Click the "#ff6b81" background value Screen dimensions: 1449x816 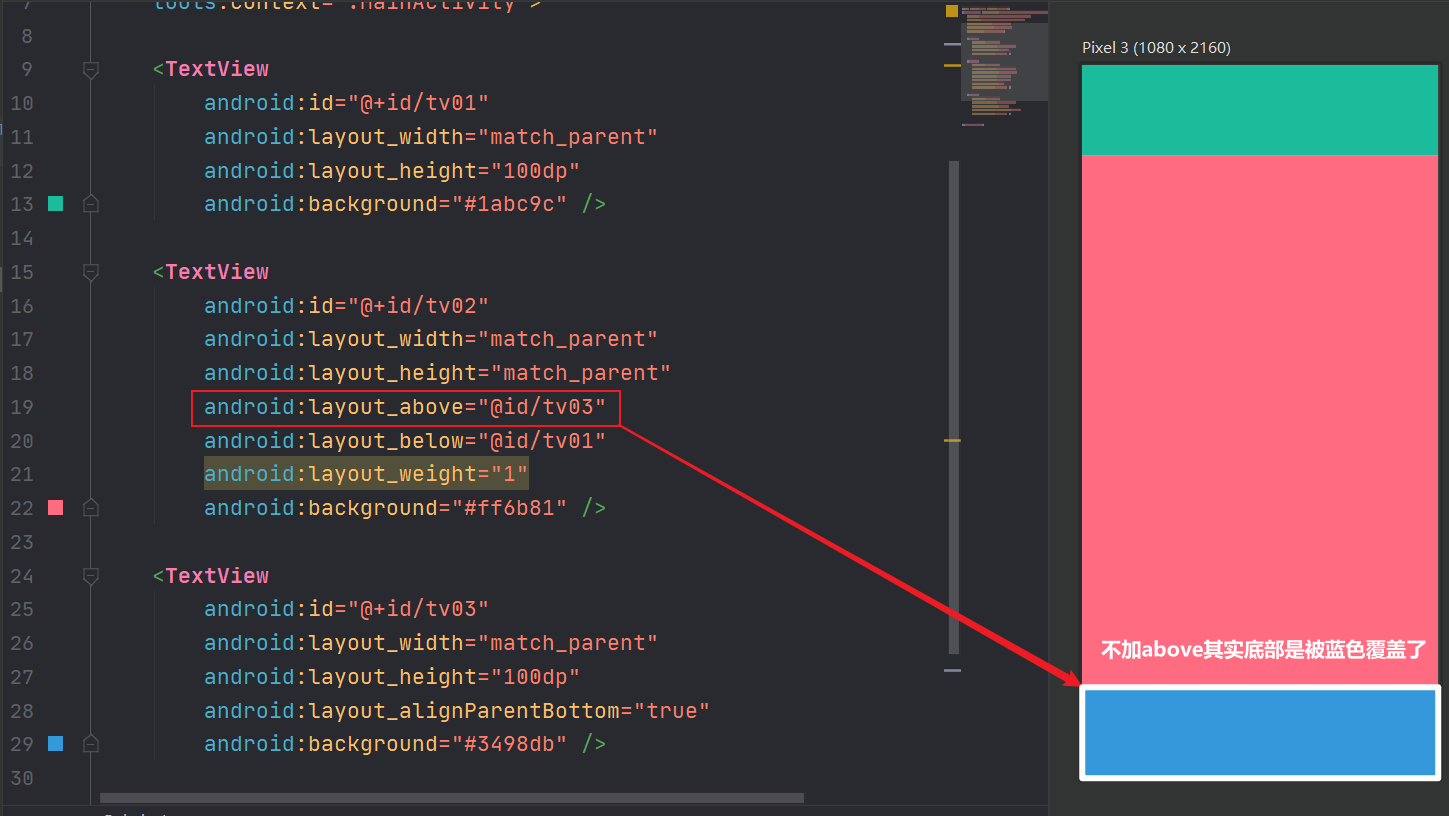pos(509,508)
